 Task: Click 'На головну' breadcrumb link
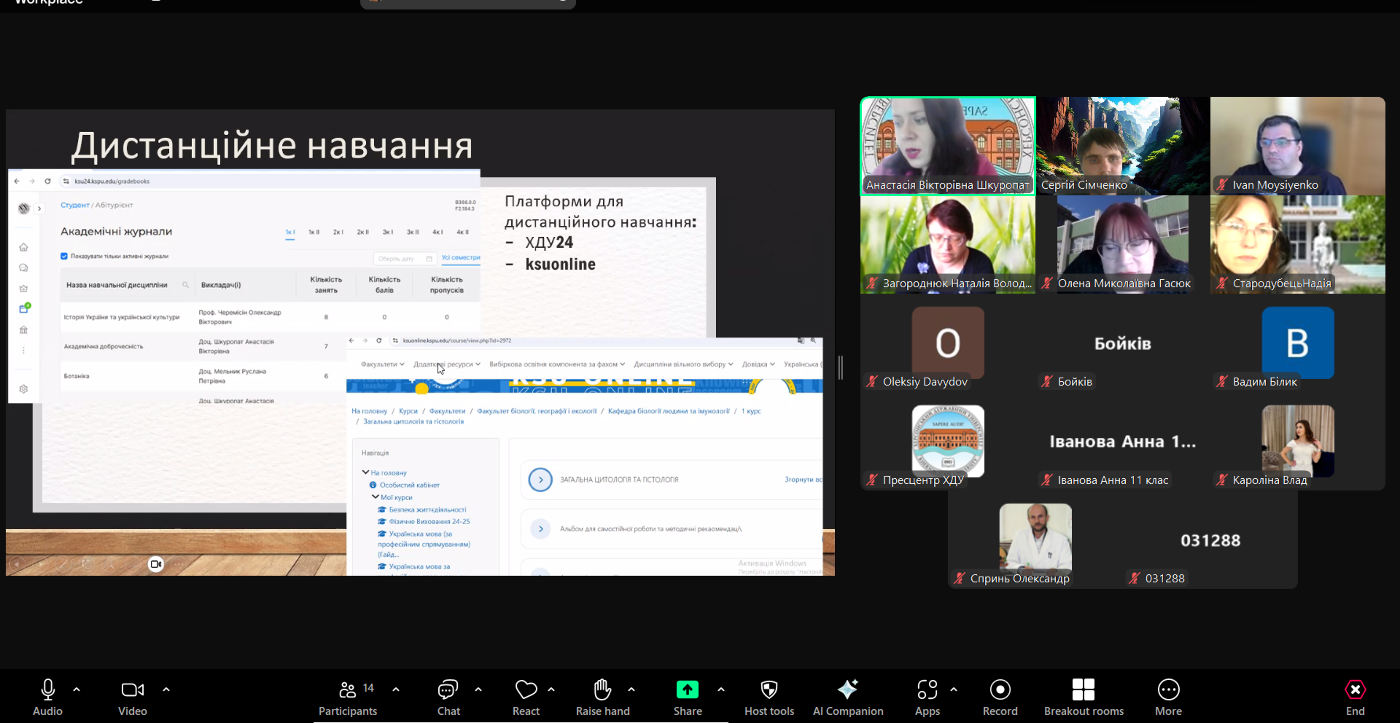(369, 411)
